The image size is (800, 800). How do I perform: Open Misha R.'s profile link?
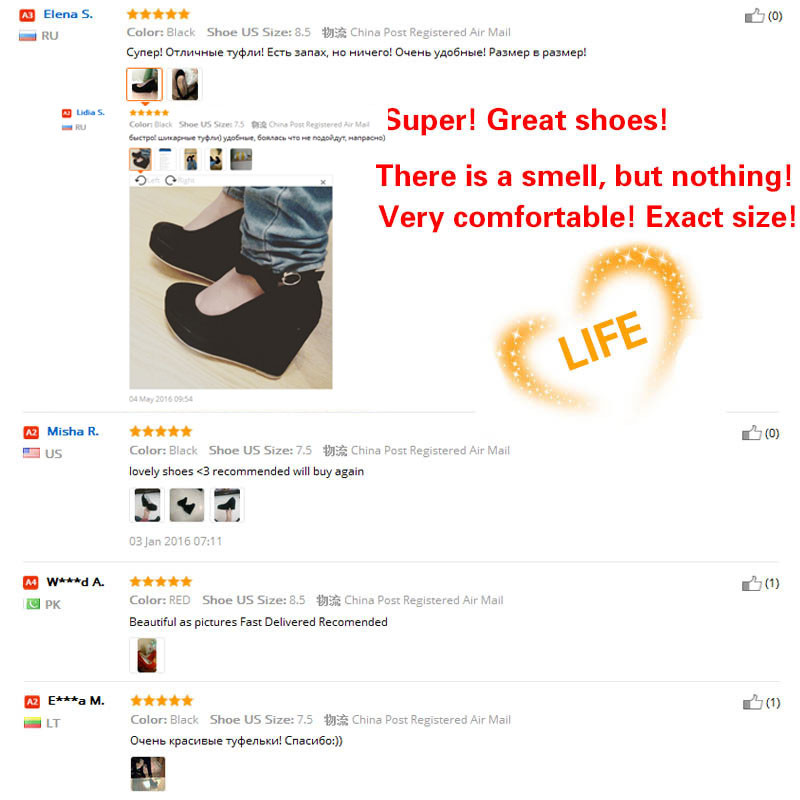click(x=72, y=432)
